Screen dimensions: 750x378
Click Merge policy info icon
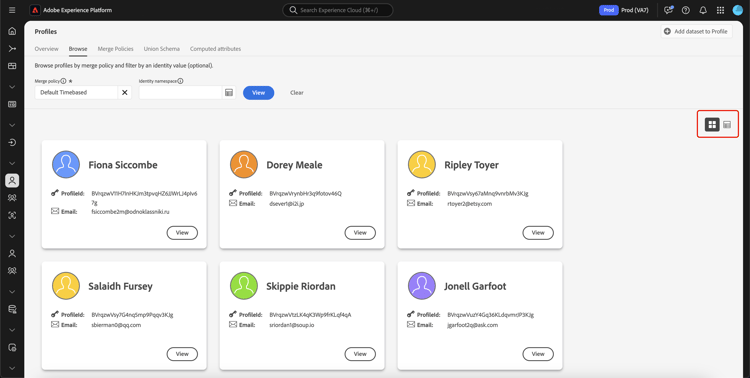click(64, 81)
